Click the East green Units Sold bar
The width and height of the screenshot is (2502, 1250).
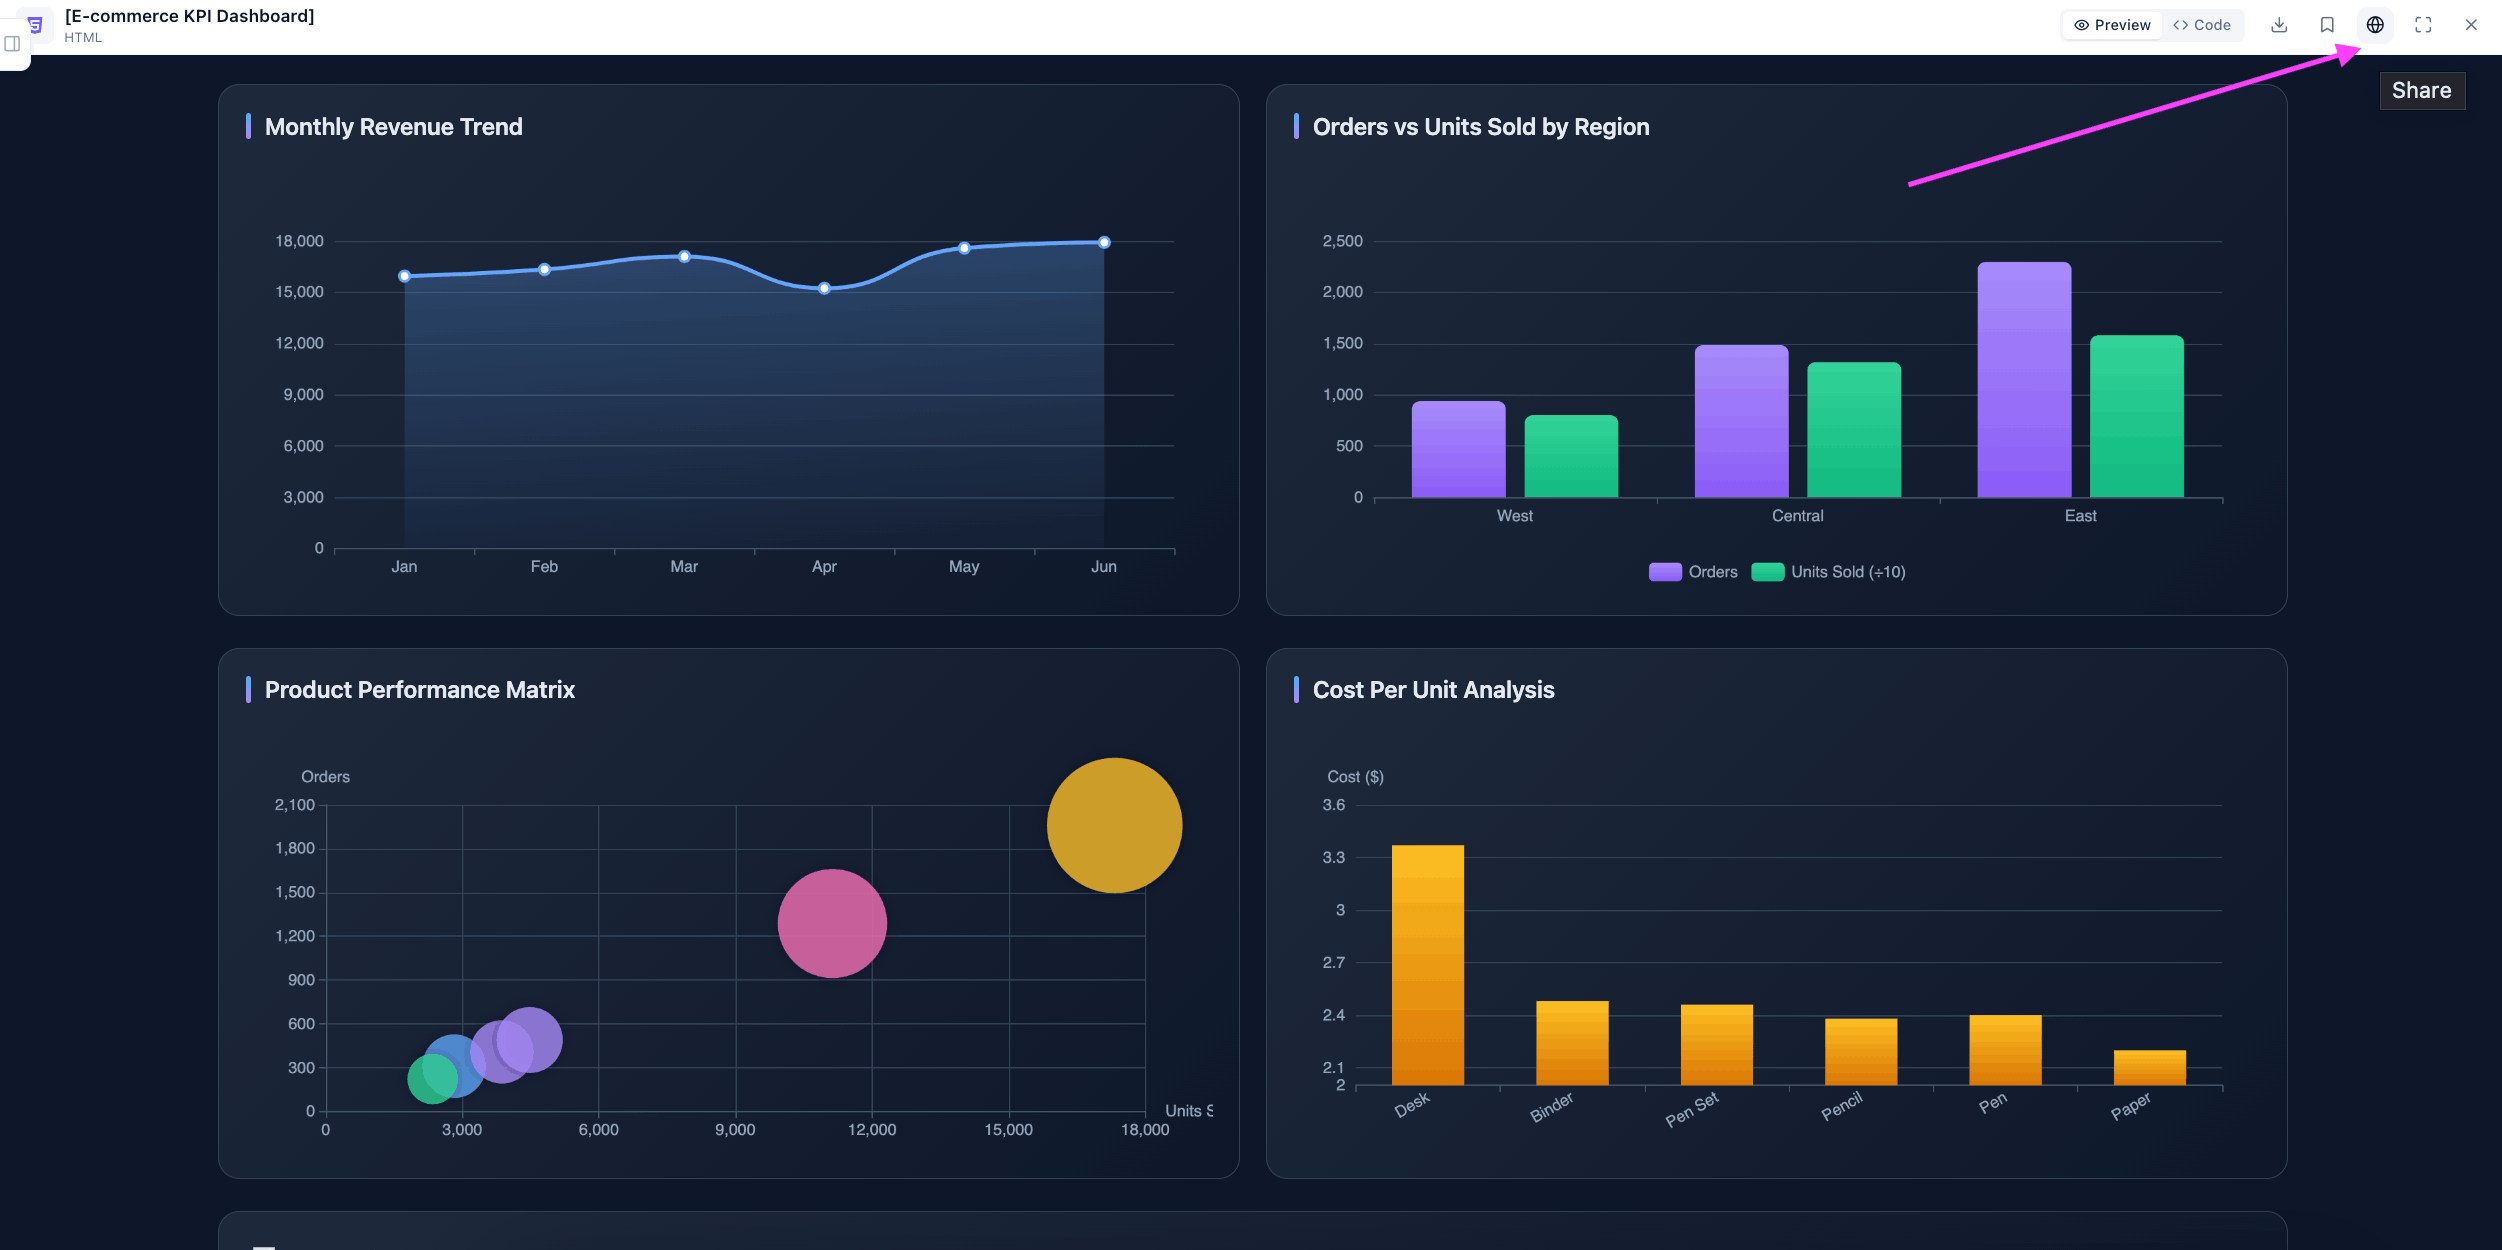click(2137, 416)
